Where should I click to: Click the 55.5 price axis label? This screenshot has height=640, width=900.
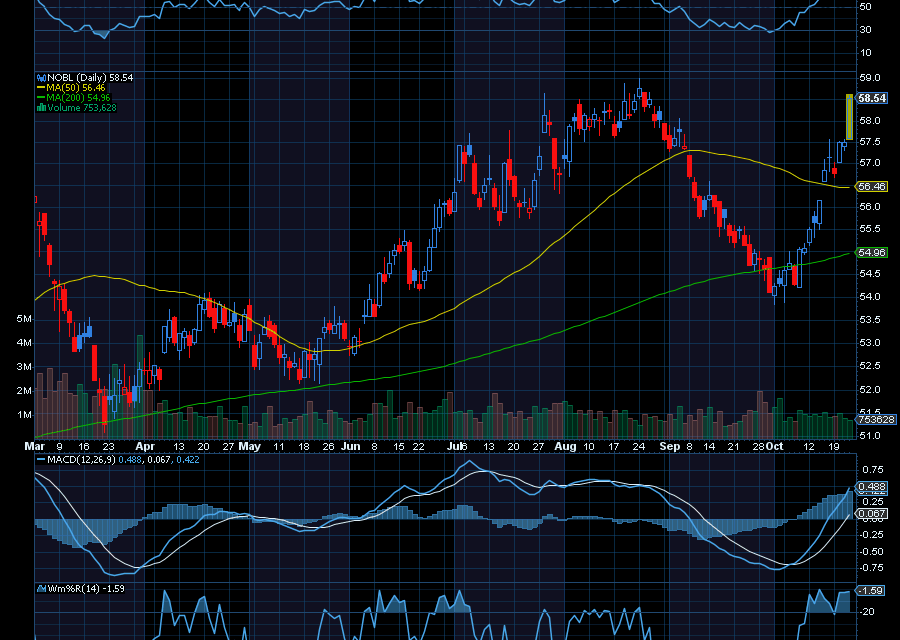870,229
